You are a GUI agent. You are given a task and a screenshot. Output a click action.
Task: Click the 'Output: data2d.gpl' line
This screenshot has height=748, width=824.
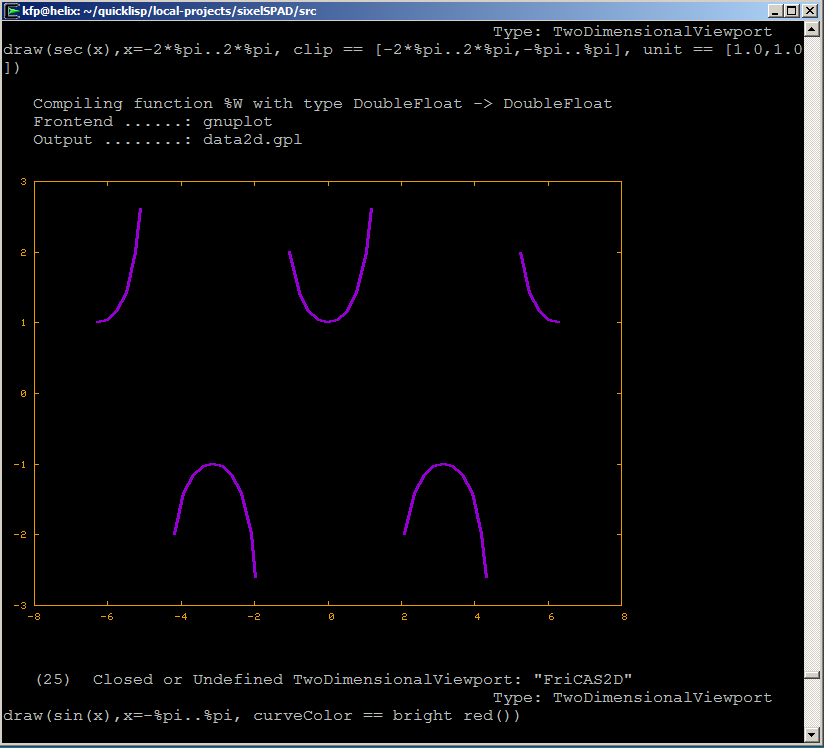167,139
